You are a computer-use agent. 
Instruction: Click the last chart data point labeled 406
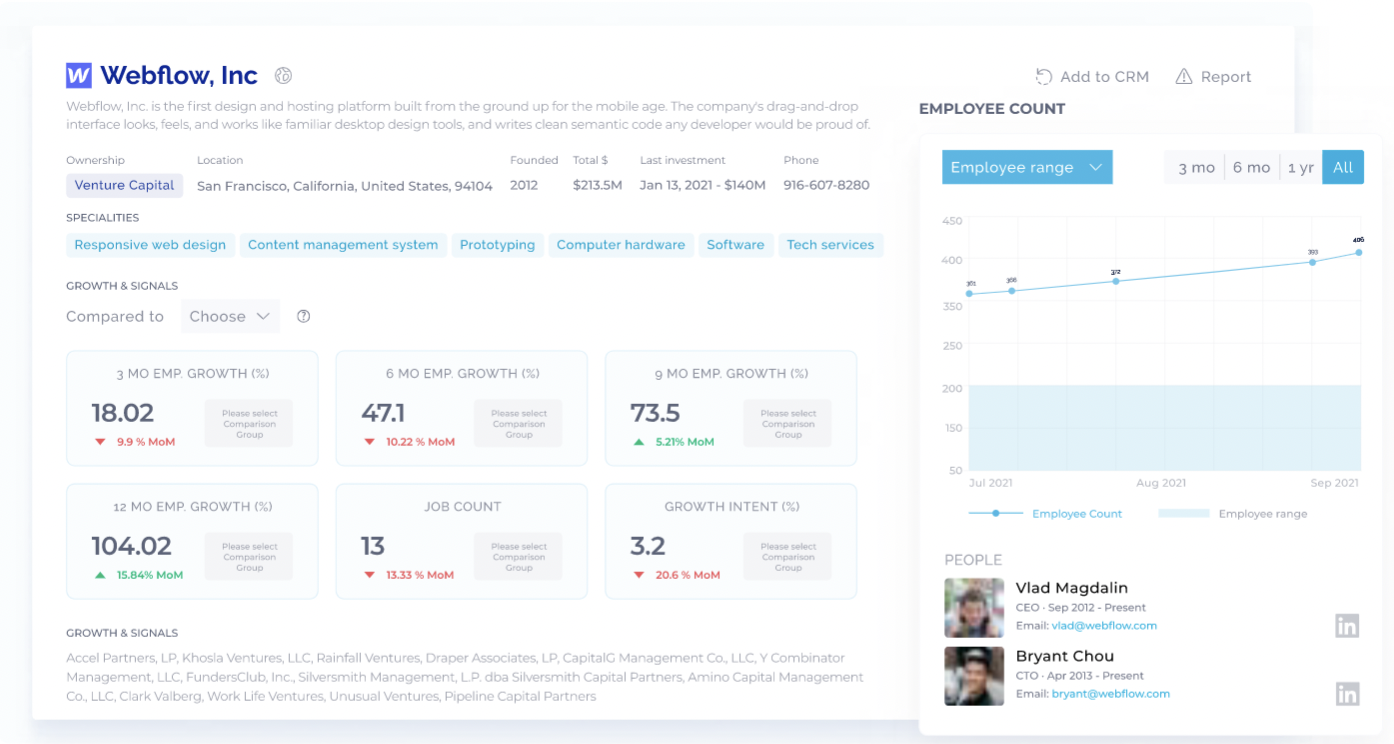tap(1359, 252)
